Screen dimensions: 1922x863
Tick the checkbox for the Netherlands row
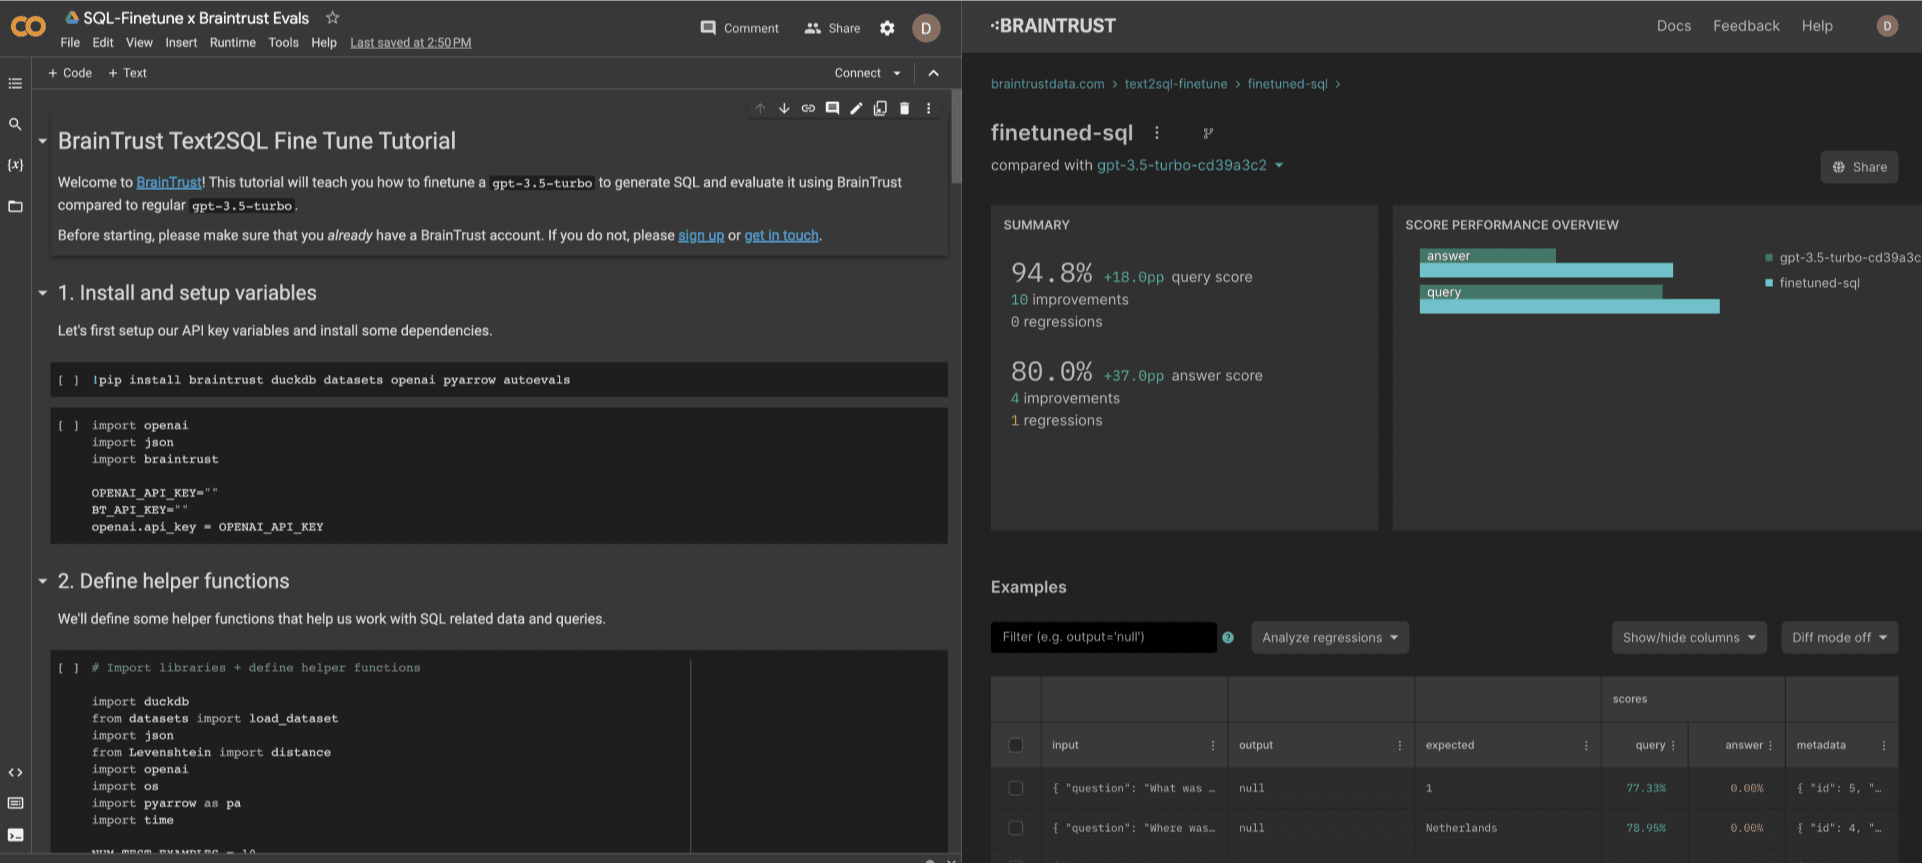(x=1016, y=828)
